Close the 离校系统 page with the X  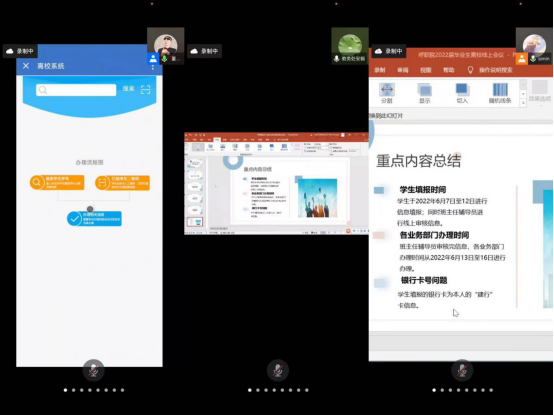pyautogui.click(x=26, y=66)
